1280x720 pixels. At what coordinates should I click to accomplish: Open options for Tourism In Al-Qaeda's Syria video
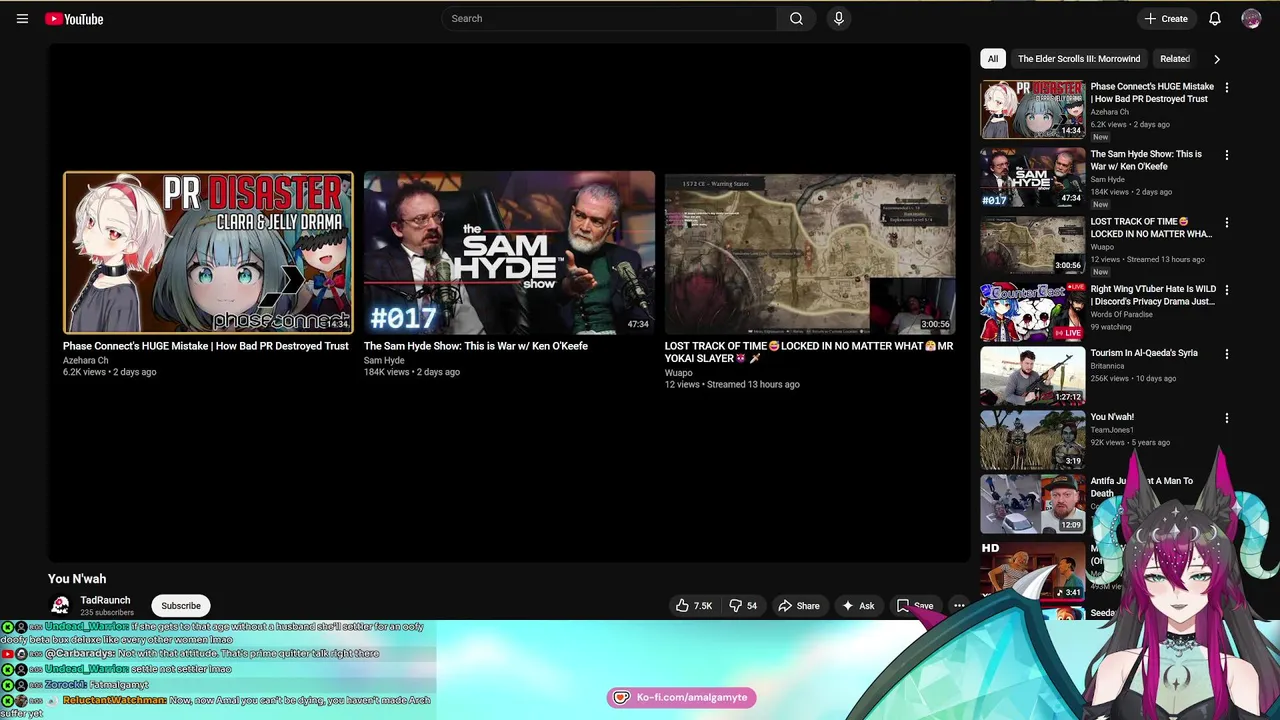(1226, 354)
